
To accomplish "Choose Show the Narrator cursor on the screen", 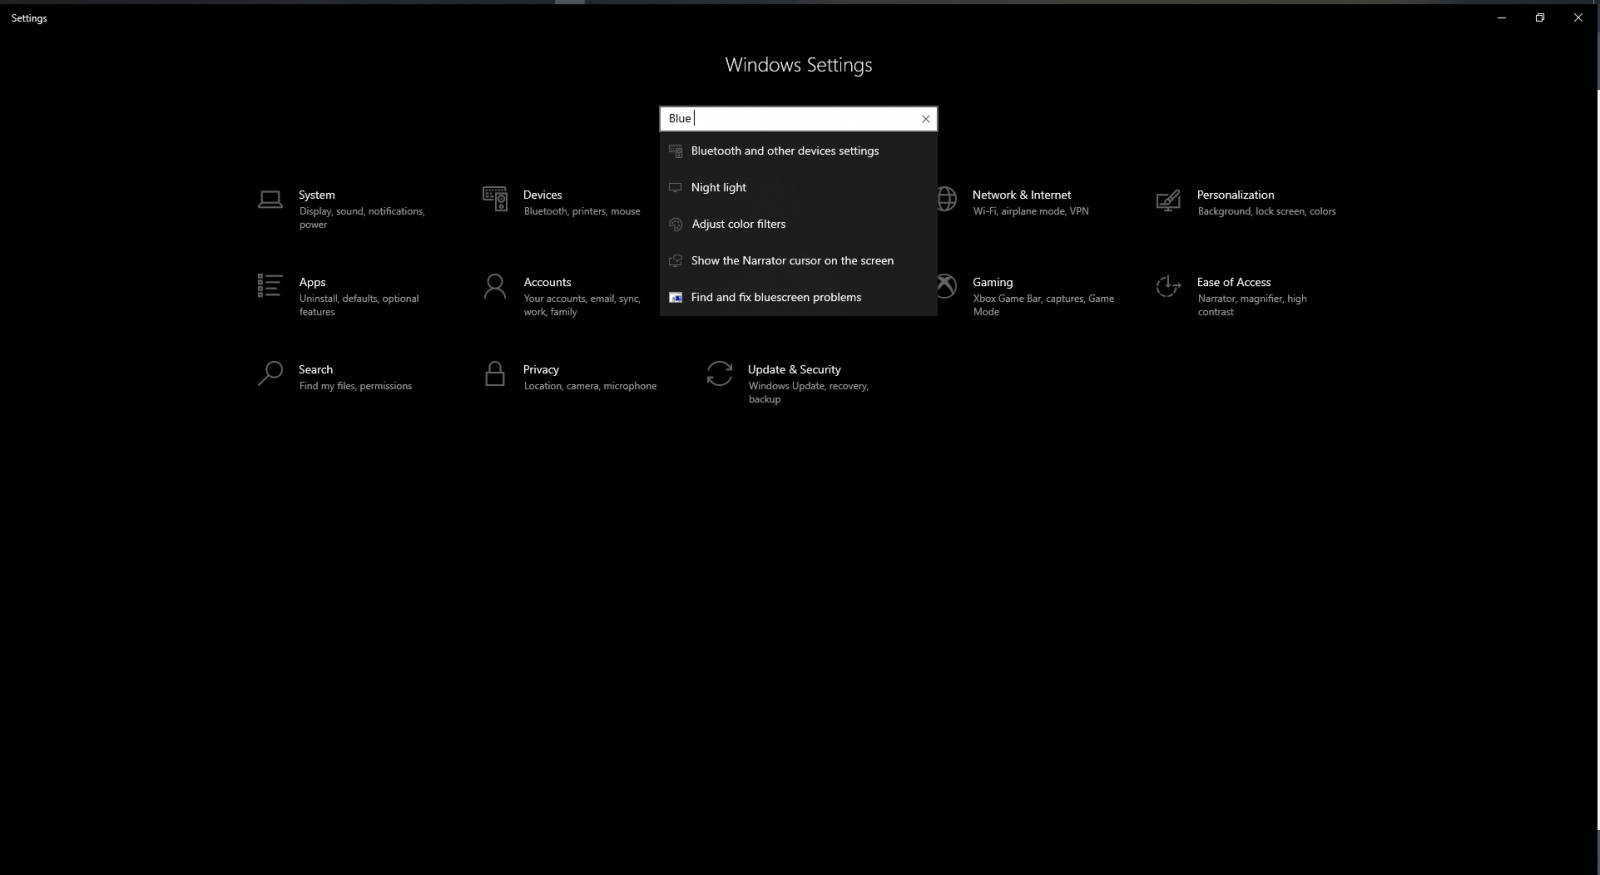I will pyautogui.click(x=798, y=261).
